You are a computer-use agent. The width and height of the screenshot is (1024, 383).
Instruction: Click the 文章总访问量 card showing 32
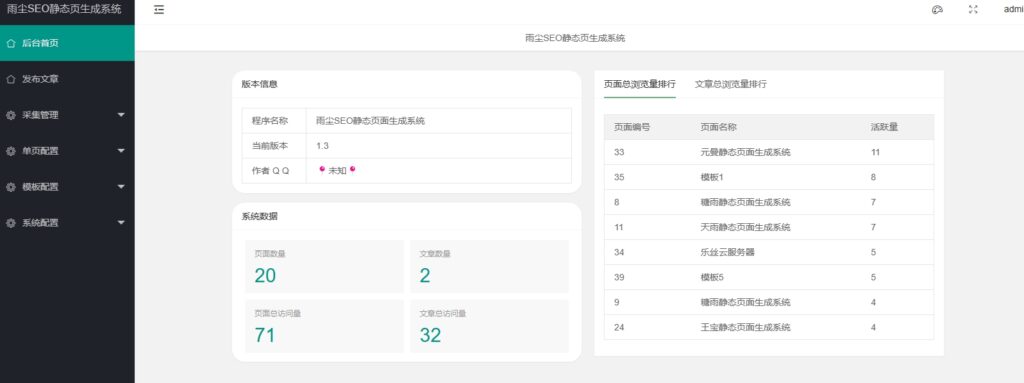click(489, 326)
